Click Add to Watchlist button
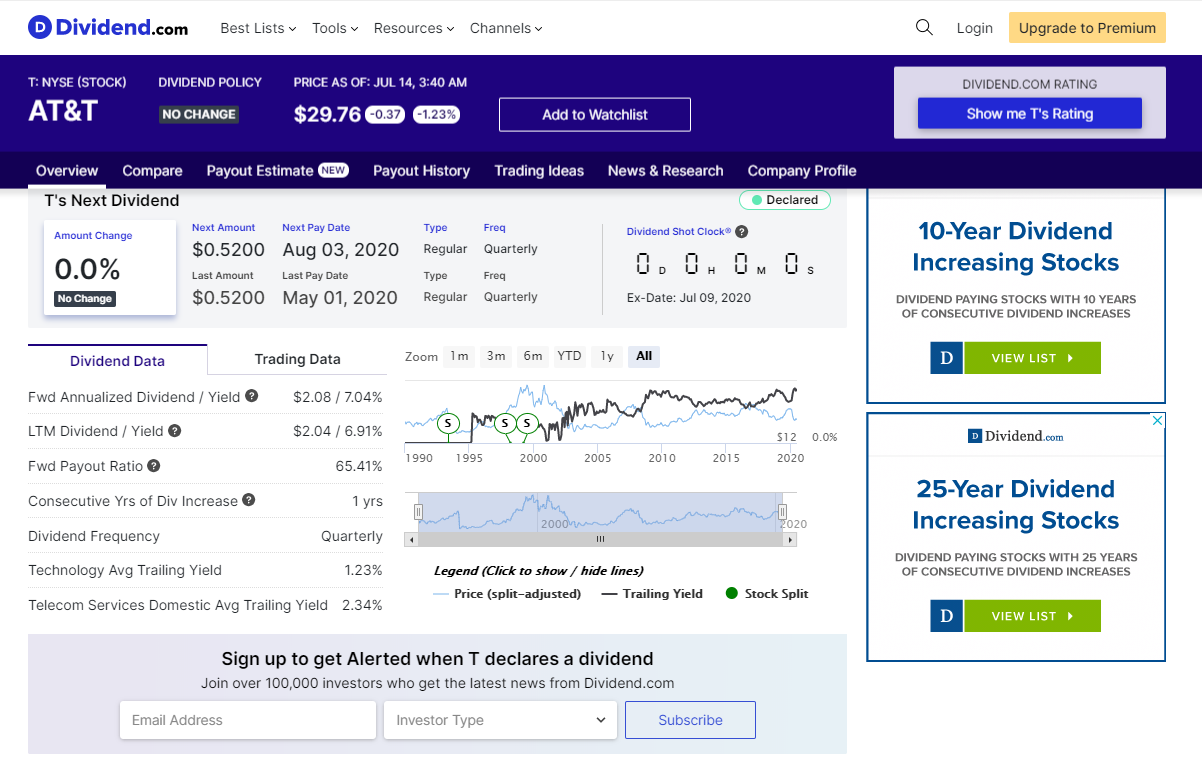Viewport: 1202px width, 765px height. coord(595,114)
